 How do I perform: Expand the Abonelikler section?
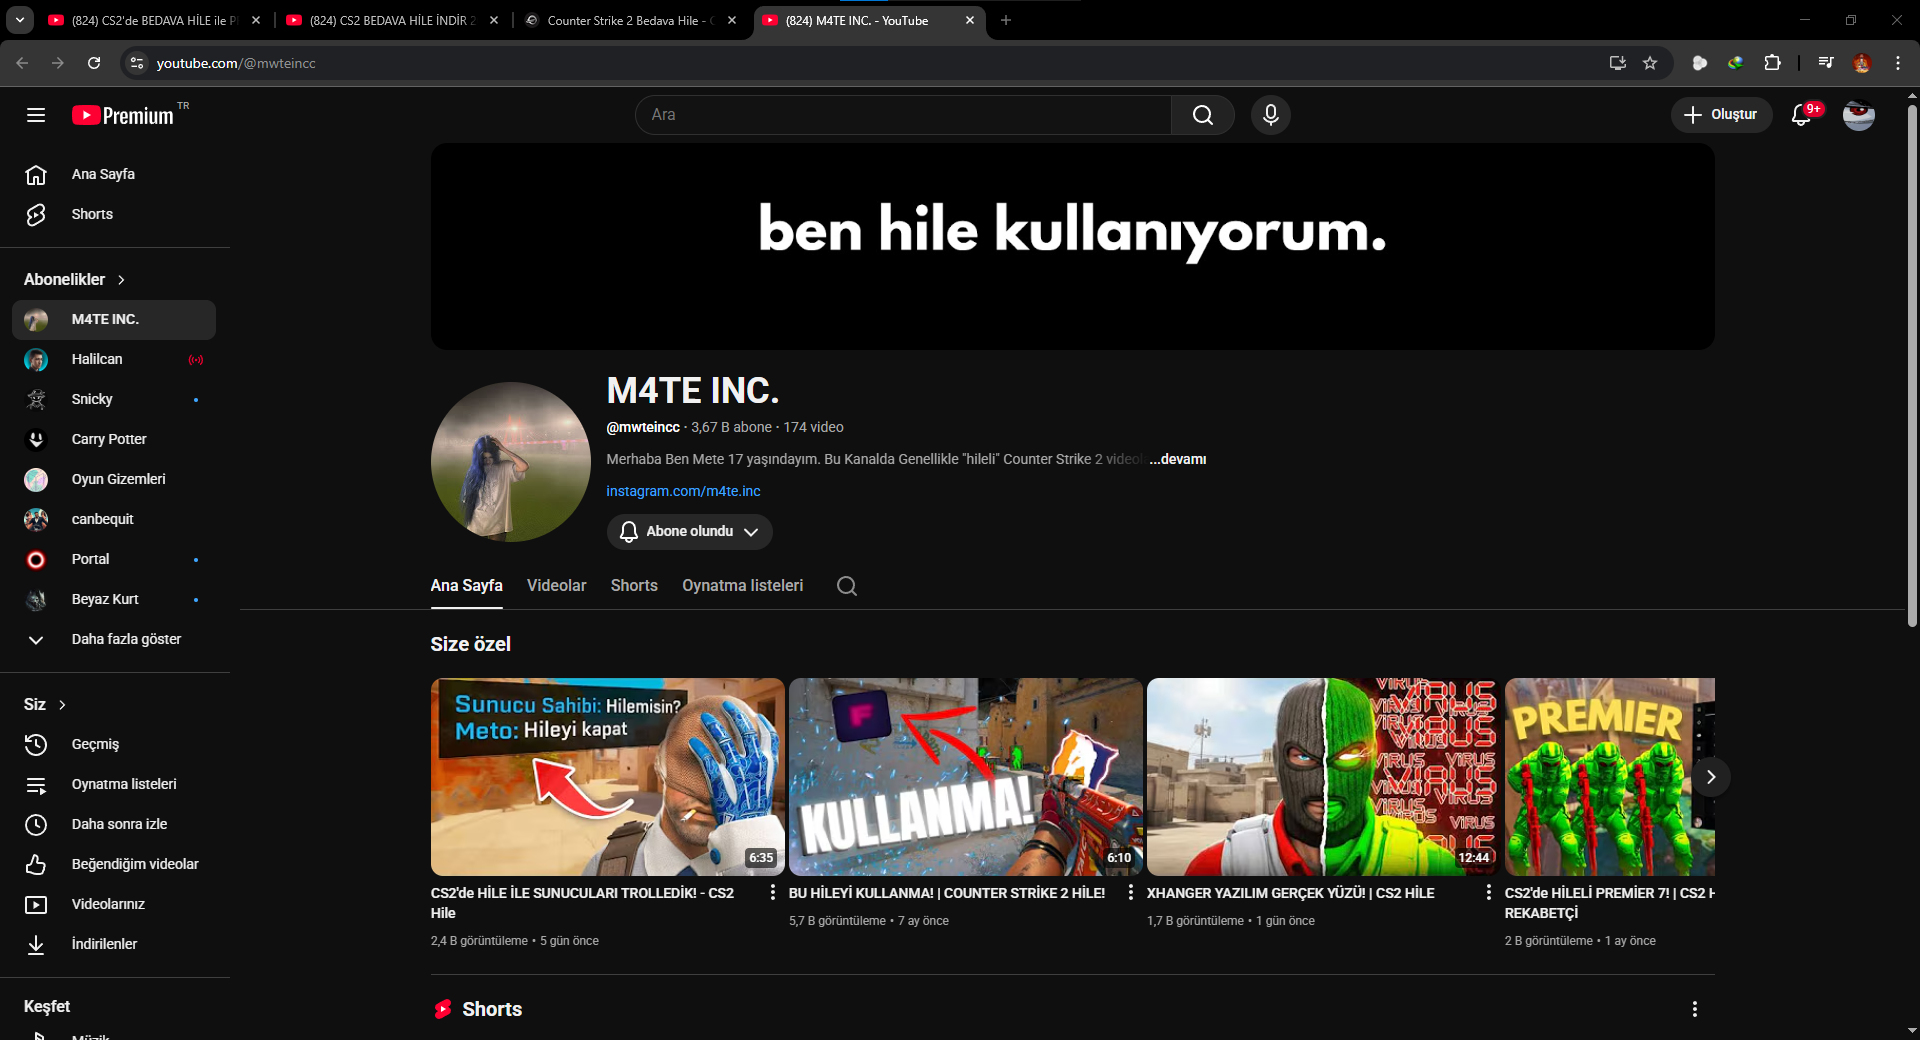click(x=75, y=280)
